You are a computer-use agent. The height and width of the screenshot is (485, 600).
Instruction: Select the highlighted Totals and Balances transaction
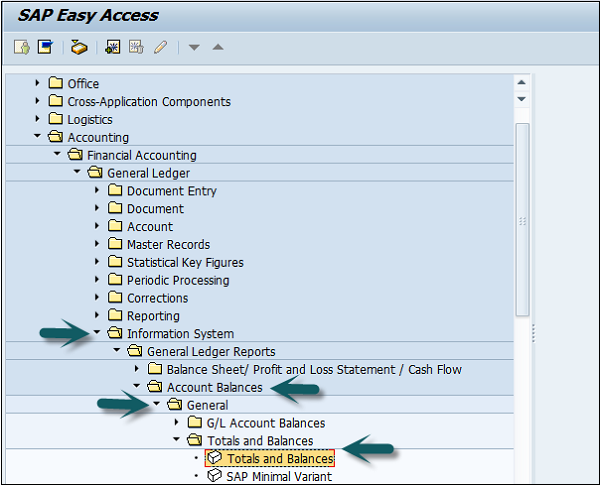[x=279, y=458]
